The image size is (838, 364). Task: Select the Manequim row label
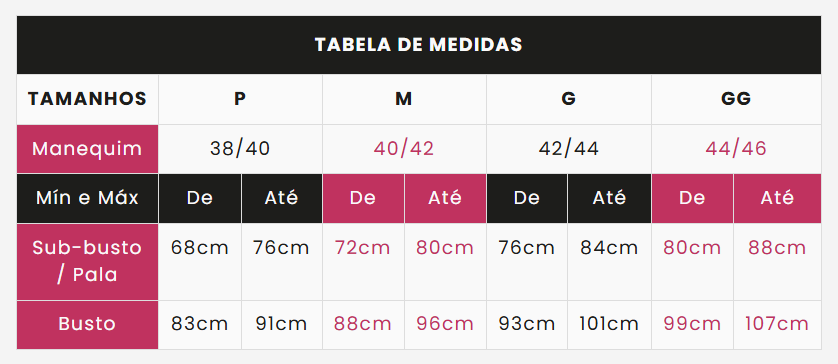pyautogui.click(x=88, y=149)
